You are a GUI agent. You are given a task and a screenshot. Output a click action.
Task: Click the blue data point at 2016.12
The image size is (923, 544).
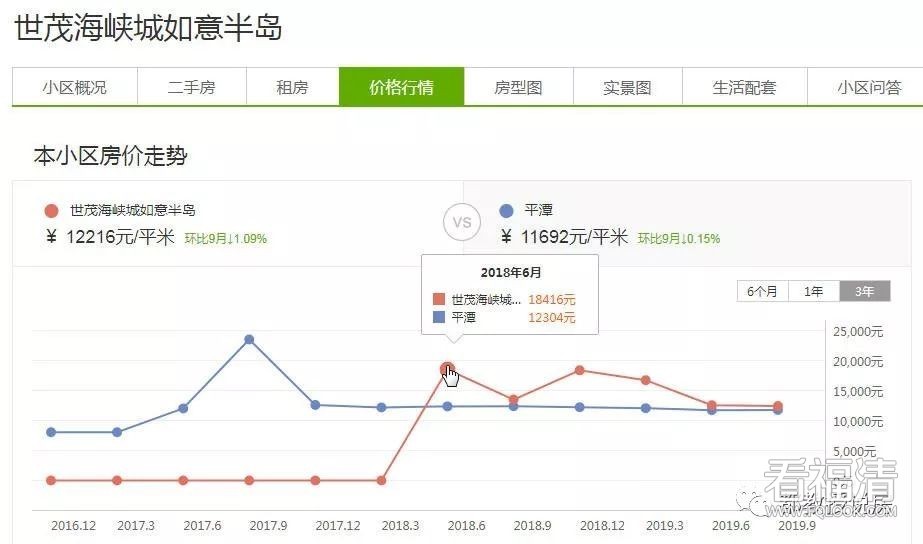tap(51, 432)
